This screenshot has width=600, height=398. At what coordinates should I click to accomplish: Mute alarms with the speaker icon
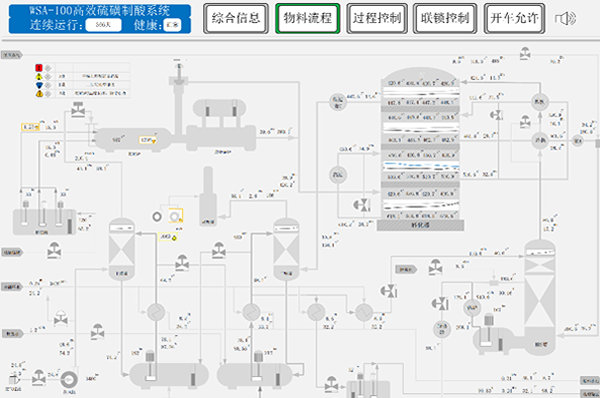click(566, 18)
